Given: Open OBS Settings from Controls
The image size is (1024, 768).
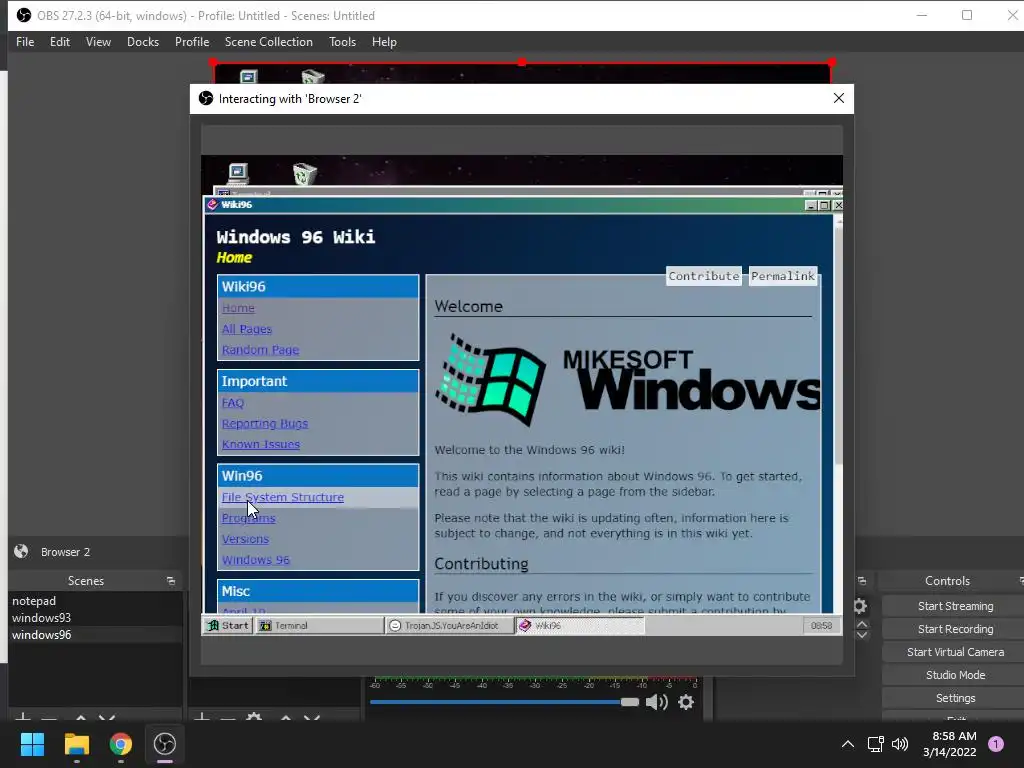Looking at the screenshot, I should pos(955,697).
